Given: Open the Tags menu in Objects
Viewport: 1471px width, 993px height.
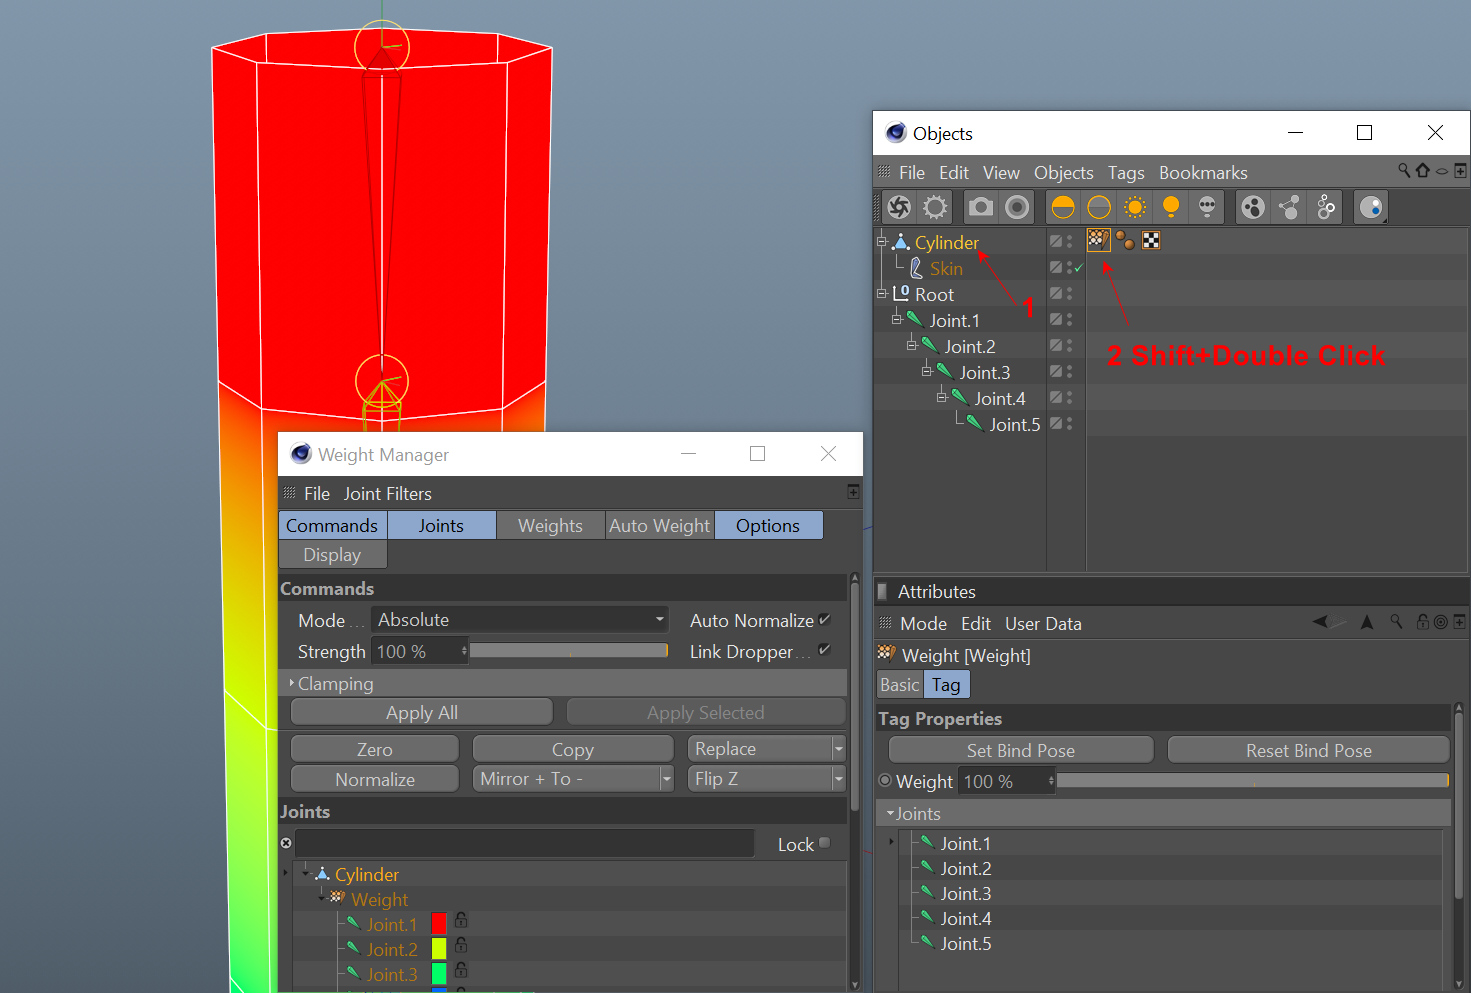Looking at the screenshot, I should tap(1126, 172).
